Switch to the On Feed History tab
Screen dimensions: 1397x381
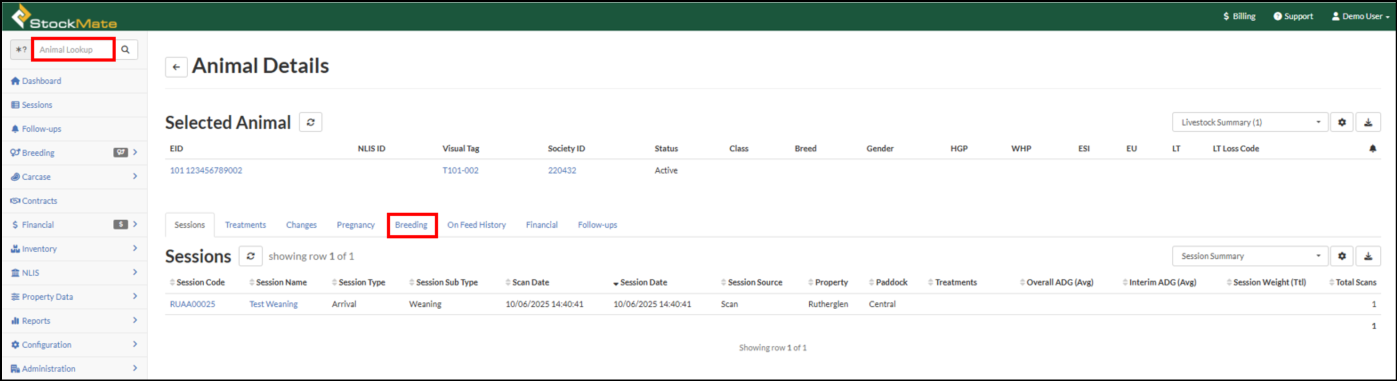(476, 225)
